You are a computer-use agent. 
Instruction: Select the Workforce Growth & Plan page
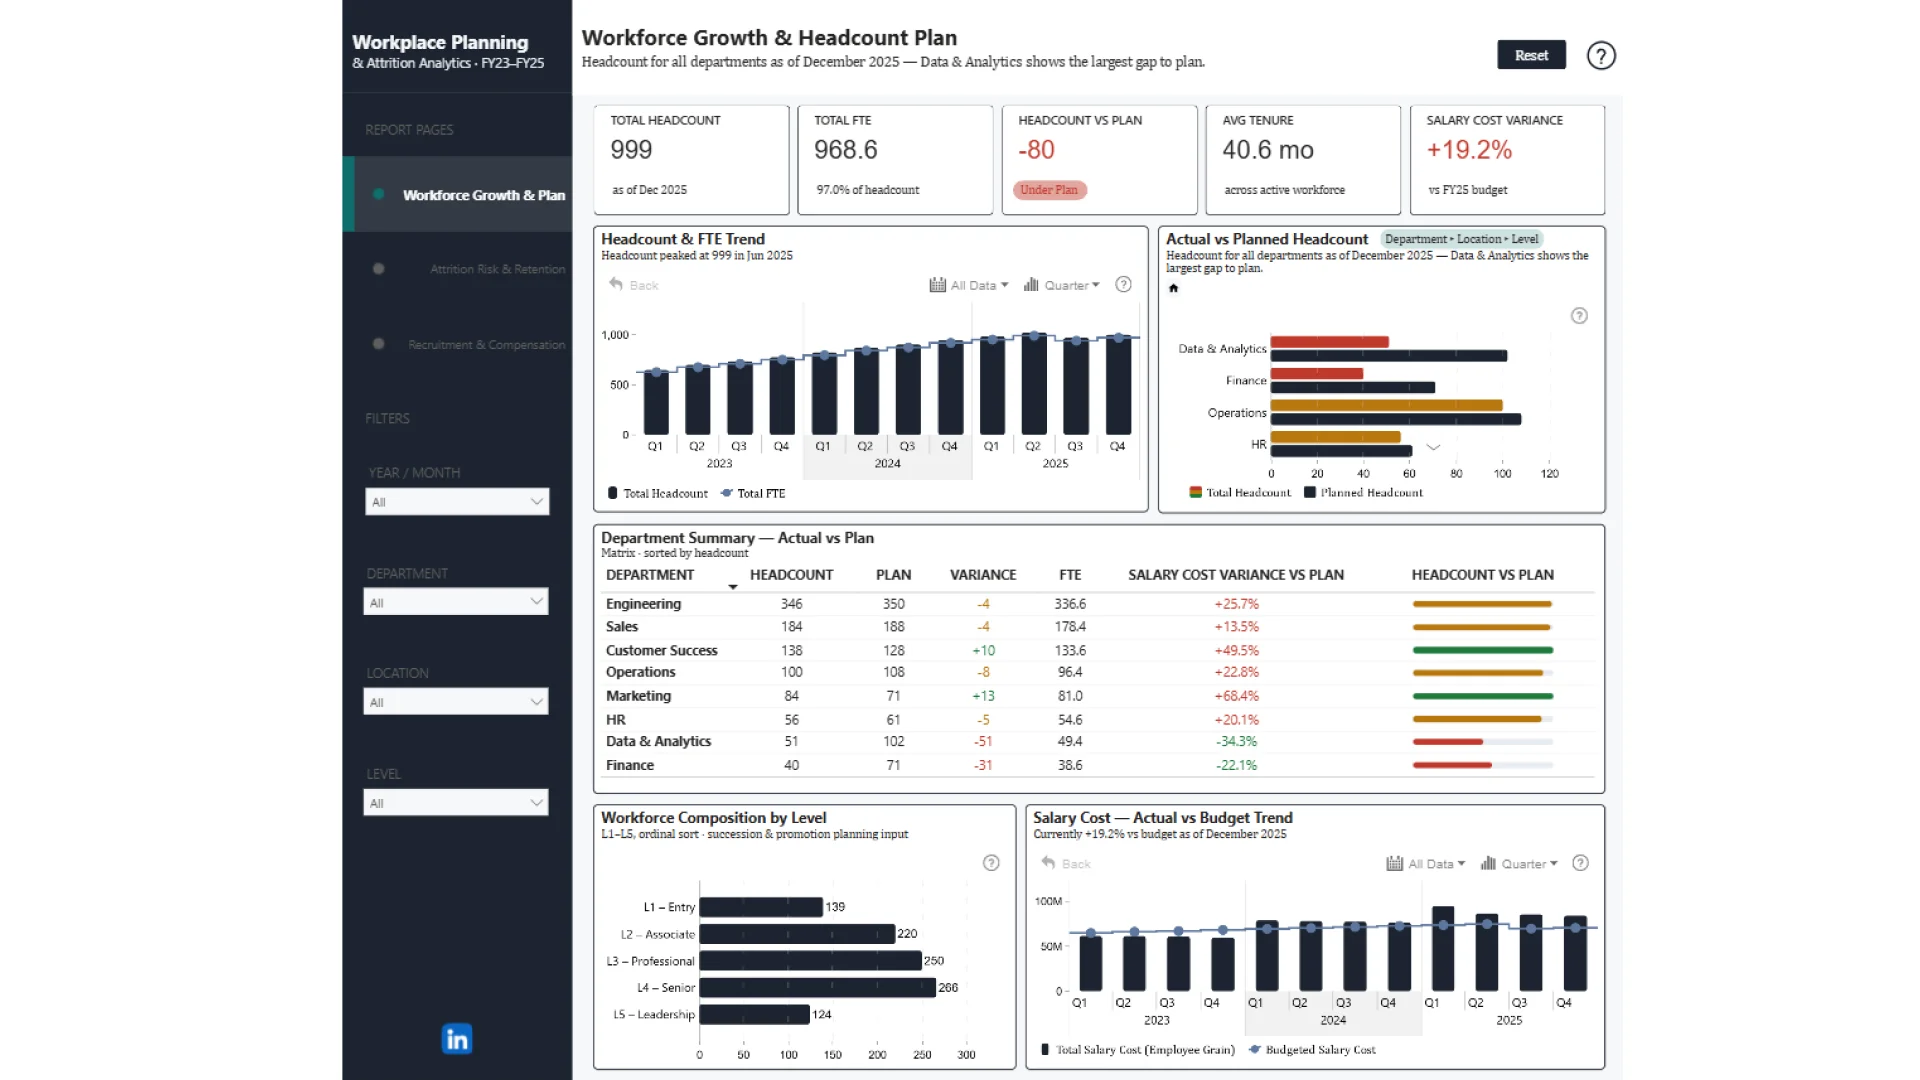(x=457, y=195)
